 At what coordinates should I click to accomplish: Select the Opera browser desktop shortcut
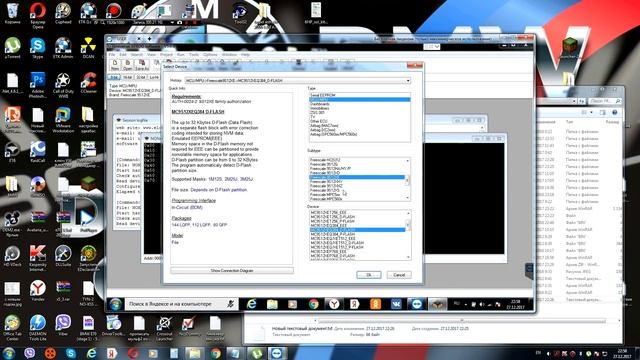coord(38,15)
